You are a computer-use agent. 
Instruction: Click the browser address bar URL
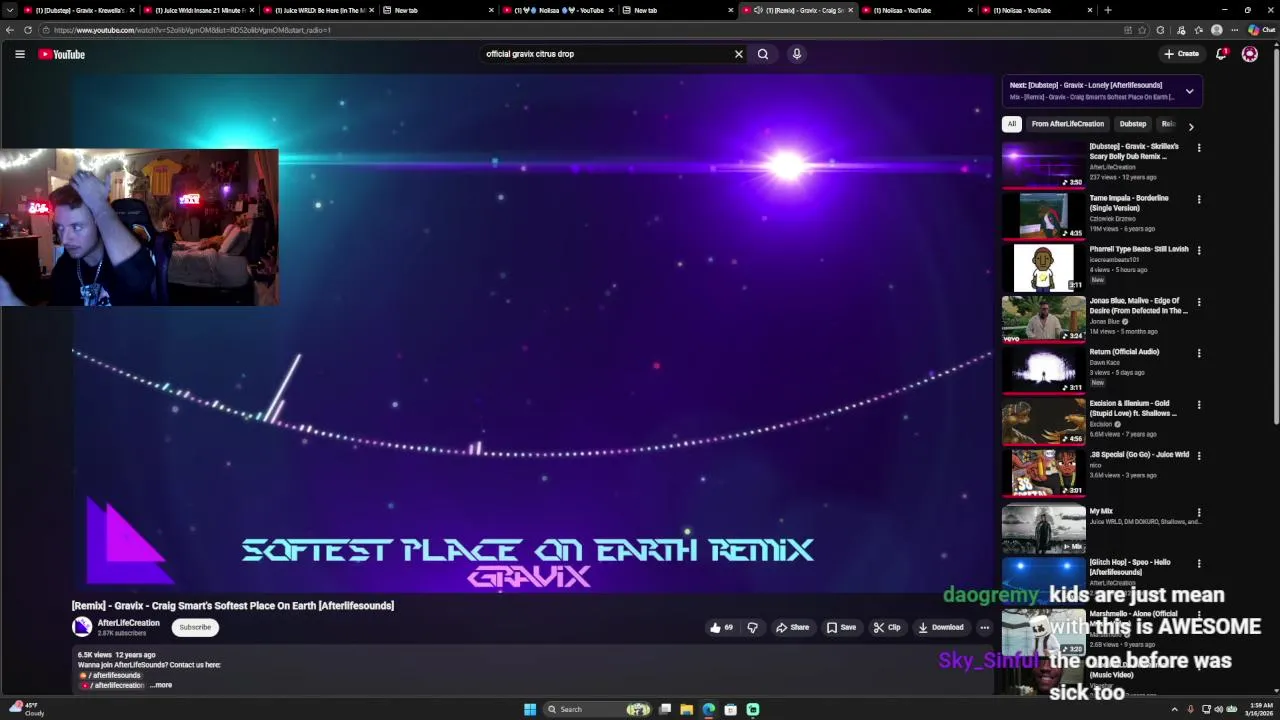(x=192, y=30)
